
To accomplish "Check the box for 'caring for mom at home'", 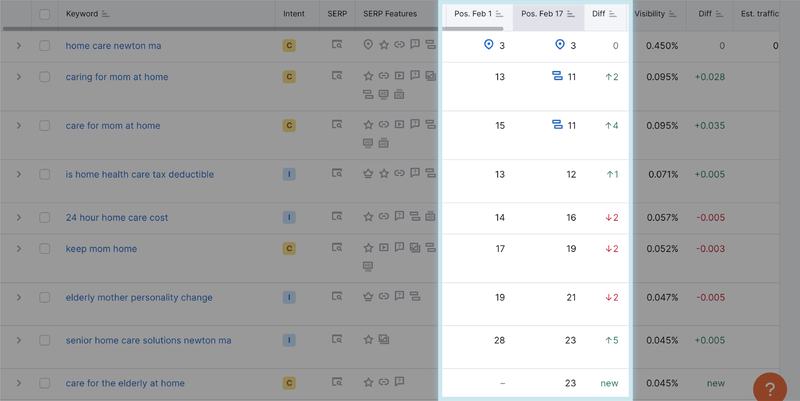I will click(x=45, y=77).
